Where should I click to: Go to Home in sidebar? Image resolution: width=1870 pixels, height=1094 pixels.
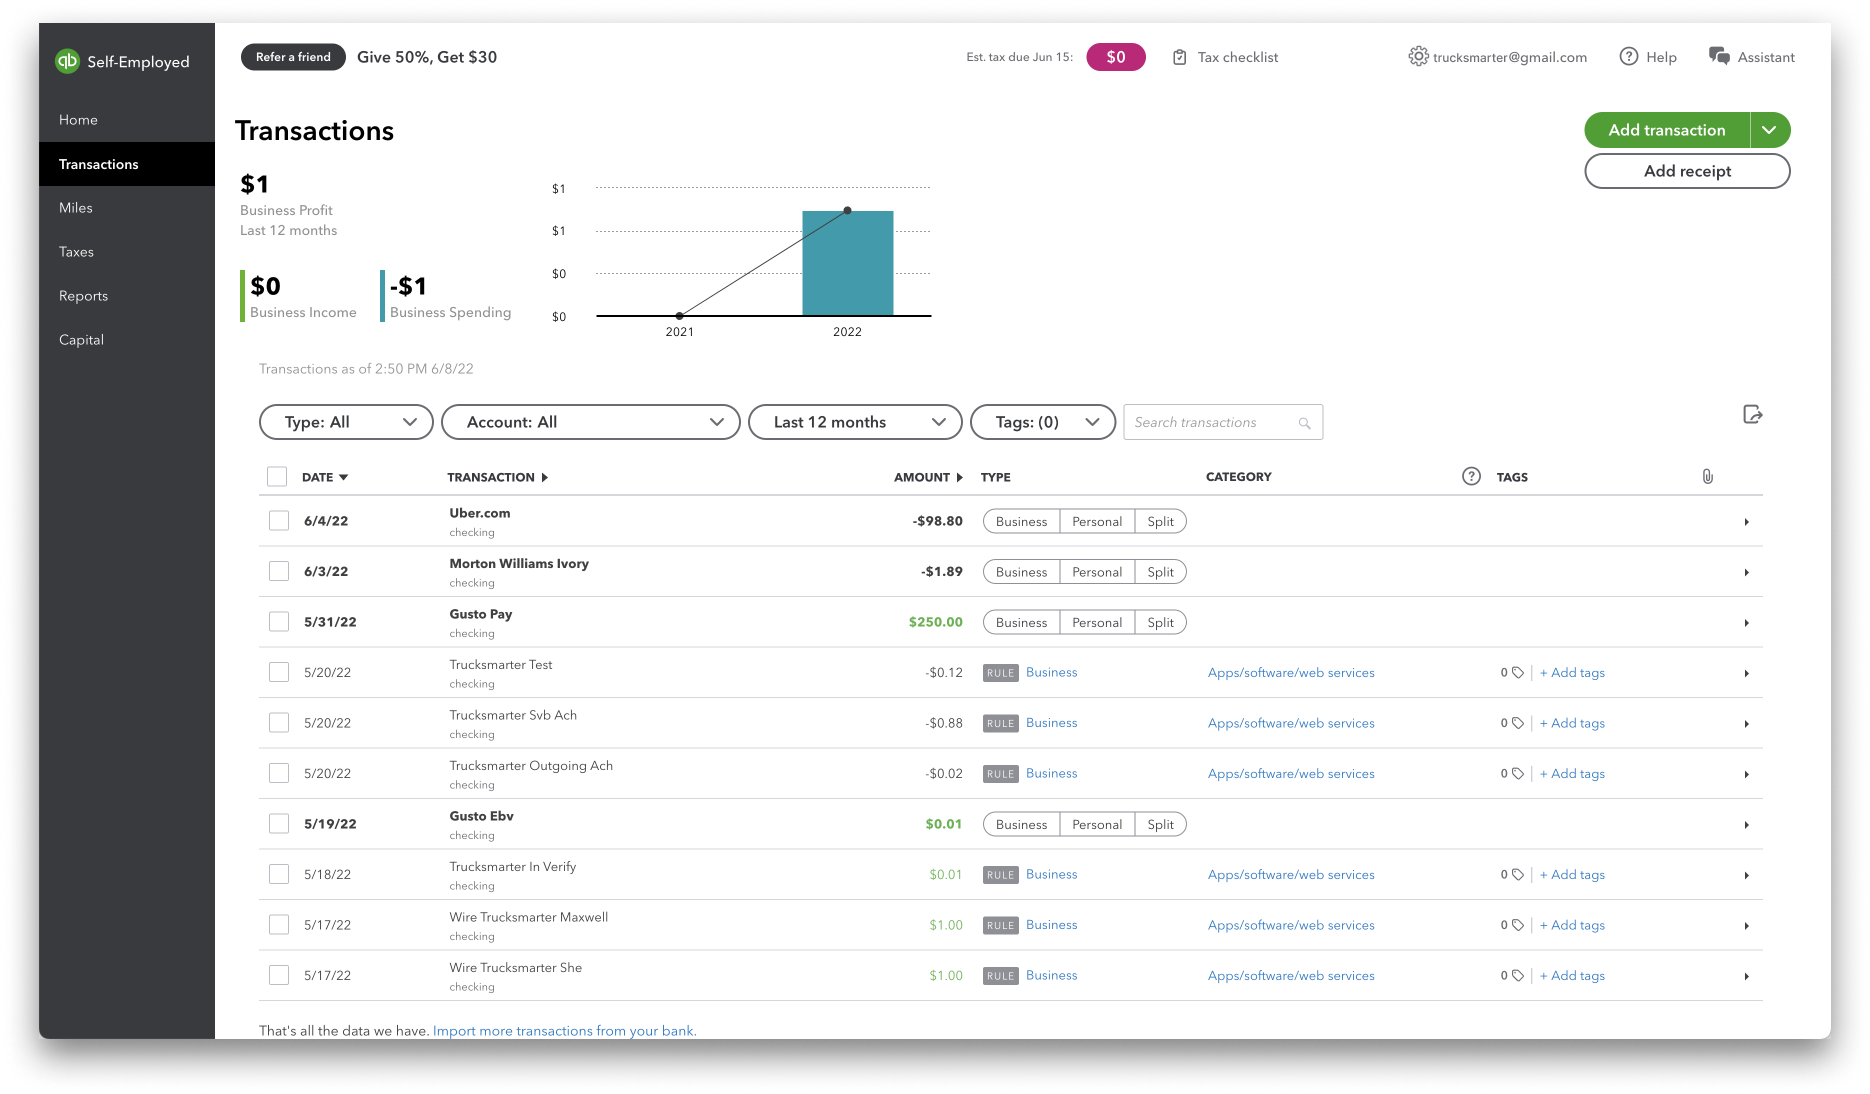coord(127,120)
